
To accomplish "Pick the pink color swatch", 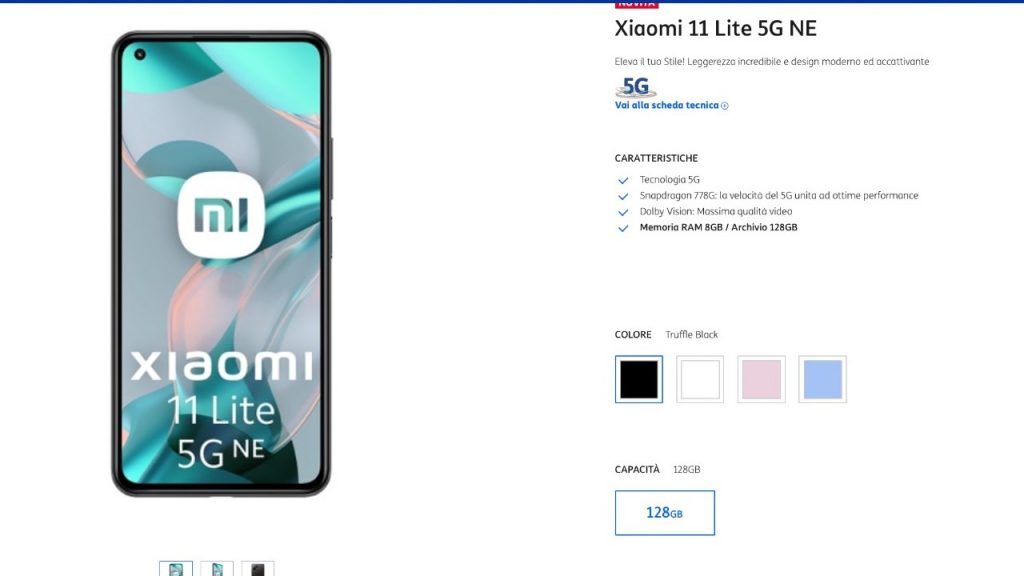I will (x=761, y=379).
